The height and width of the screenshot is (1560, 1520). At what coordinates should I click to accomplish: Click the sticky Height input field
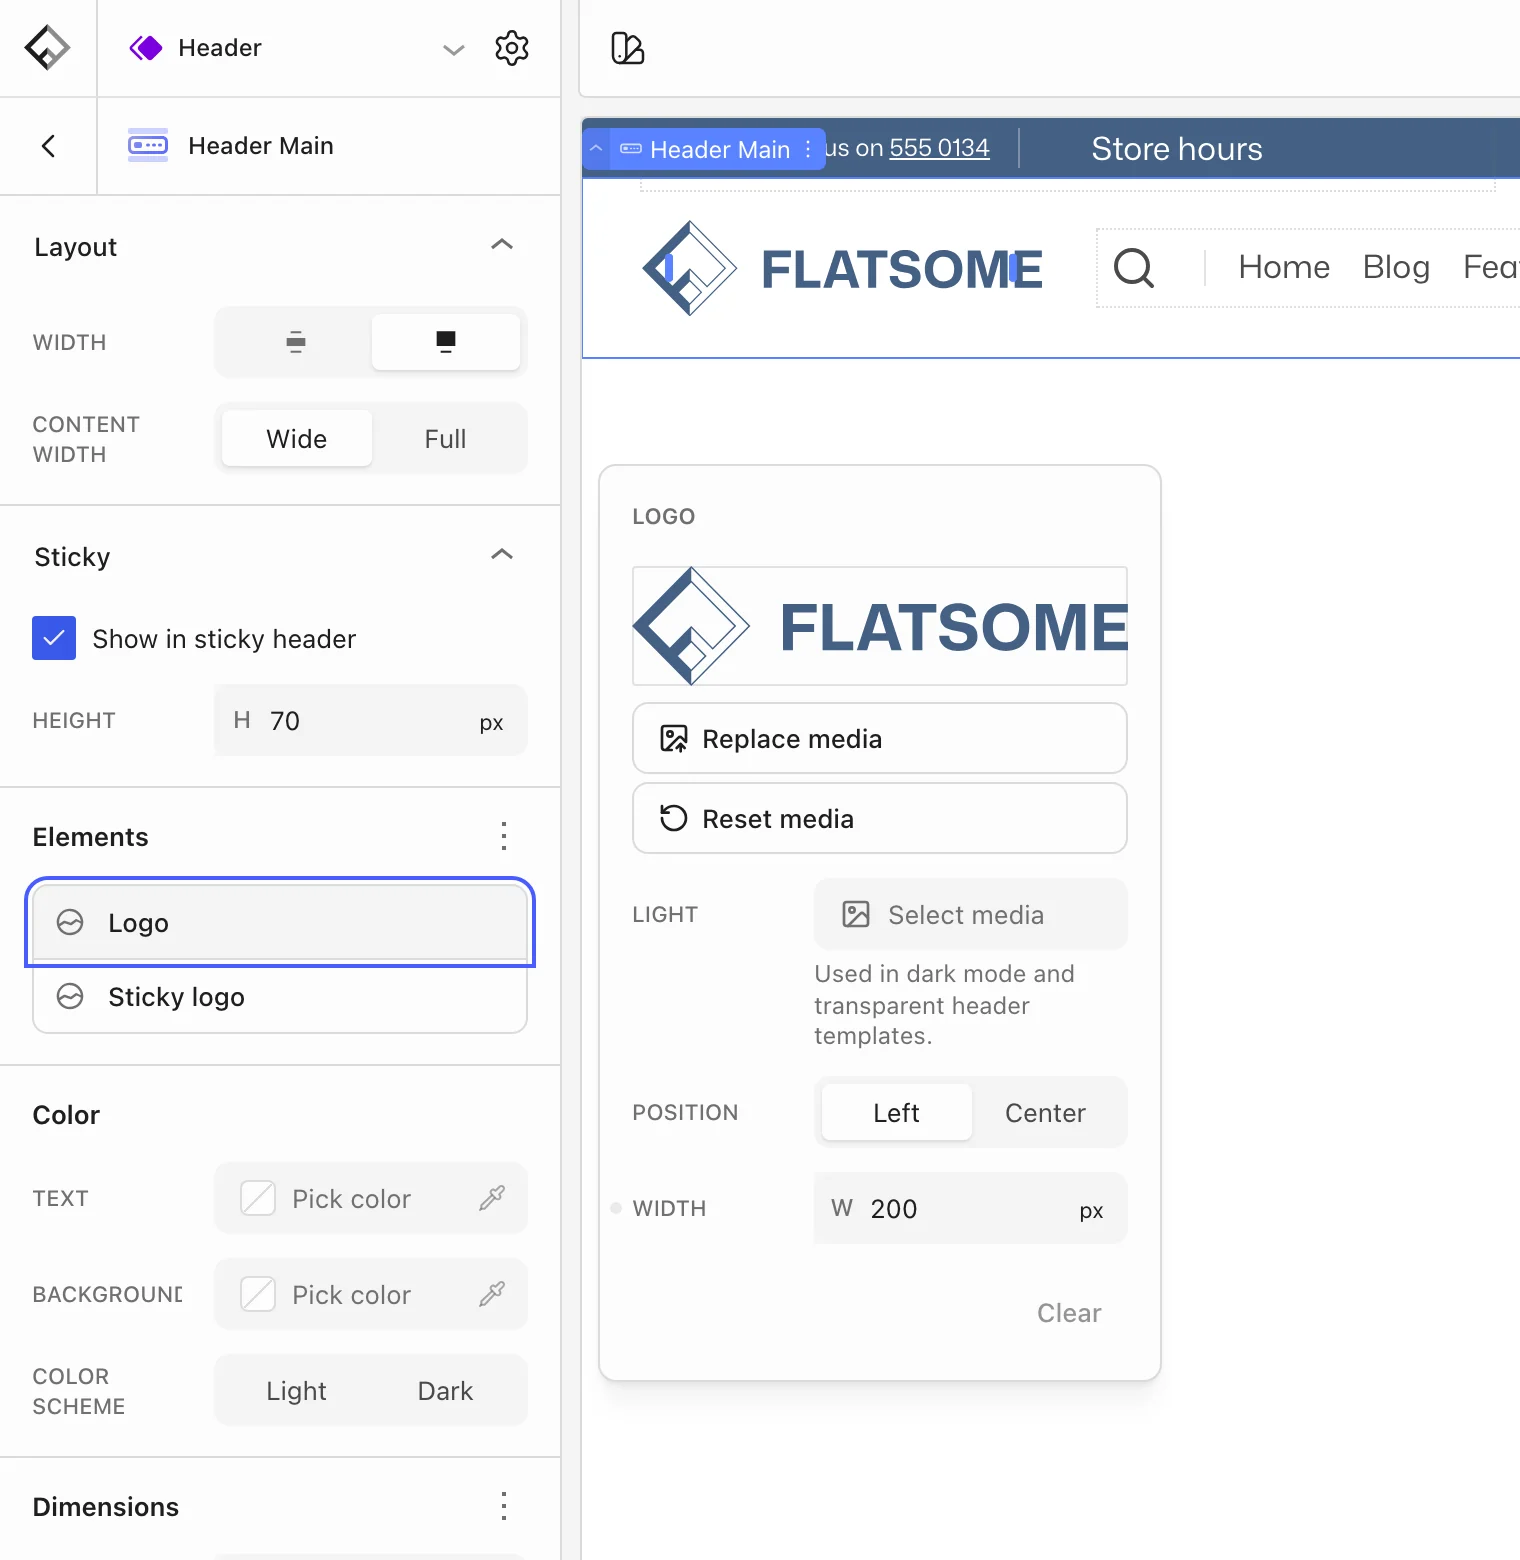[371, 720]
